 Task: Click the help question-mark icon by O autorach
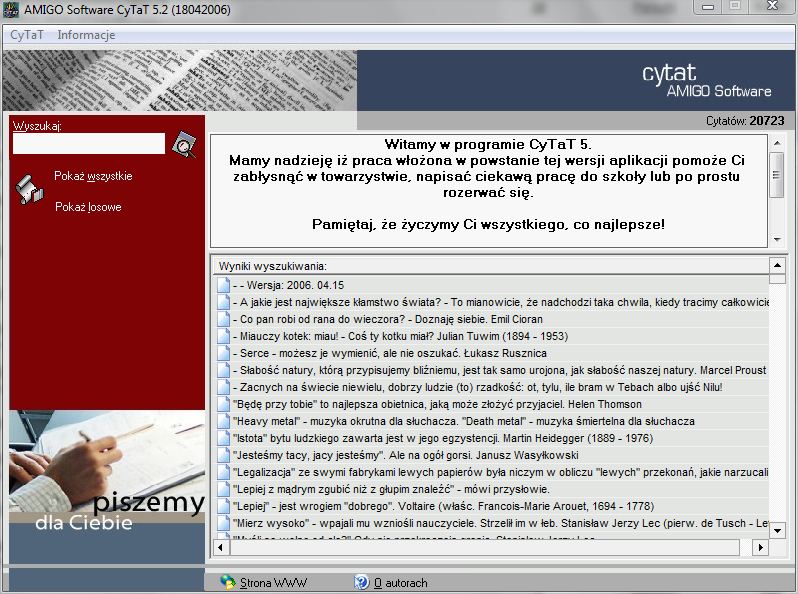click(361, 582)
